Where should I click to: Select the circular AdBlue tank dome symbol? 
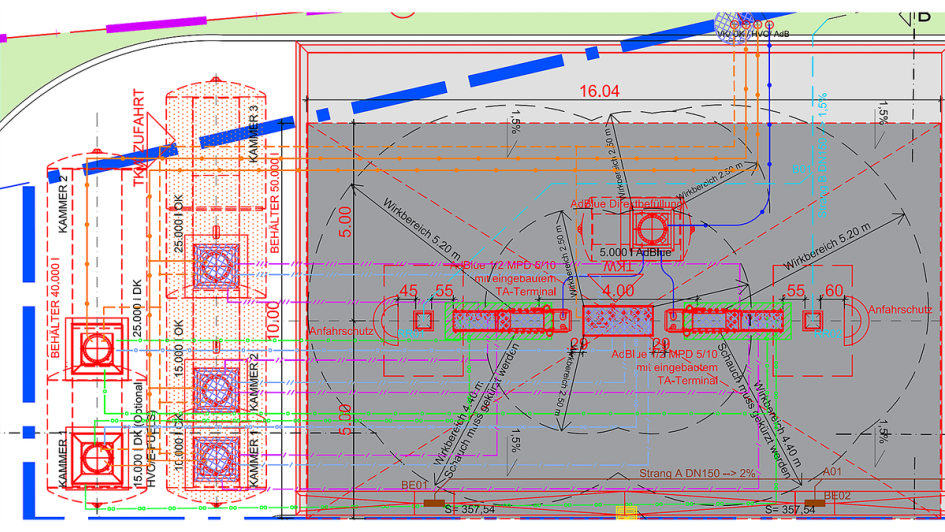(652, 230)
